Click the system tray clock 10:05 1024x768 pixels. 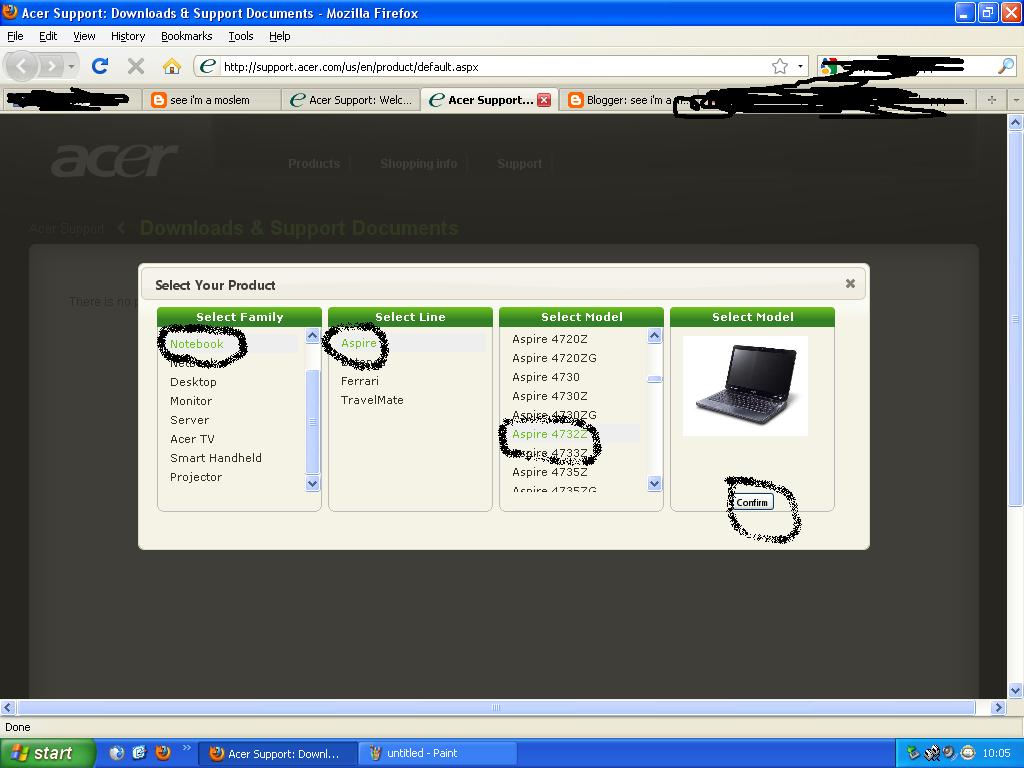[x=997, y=754]
